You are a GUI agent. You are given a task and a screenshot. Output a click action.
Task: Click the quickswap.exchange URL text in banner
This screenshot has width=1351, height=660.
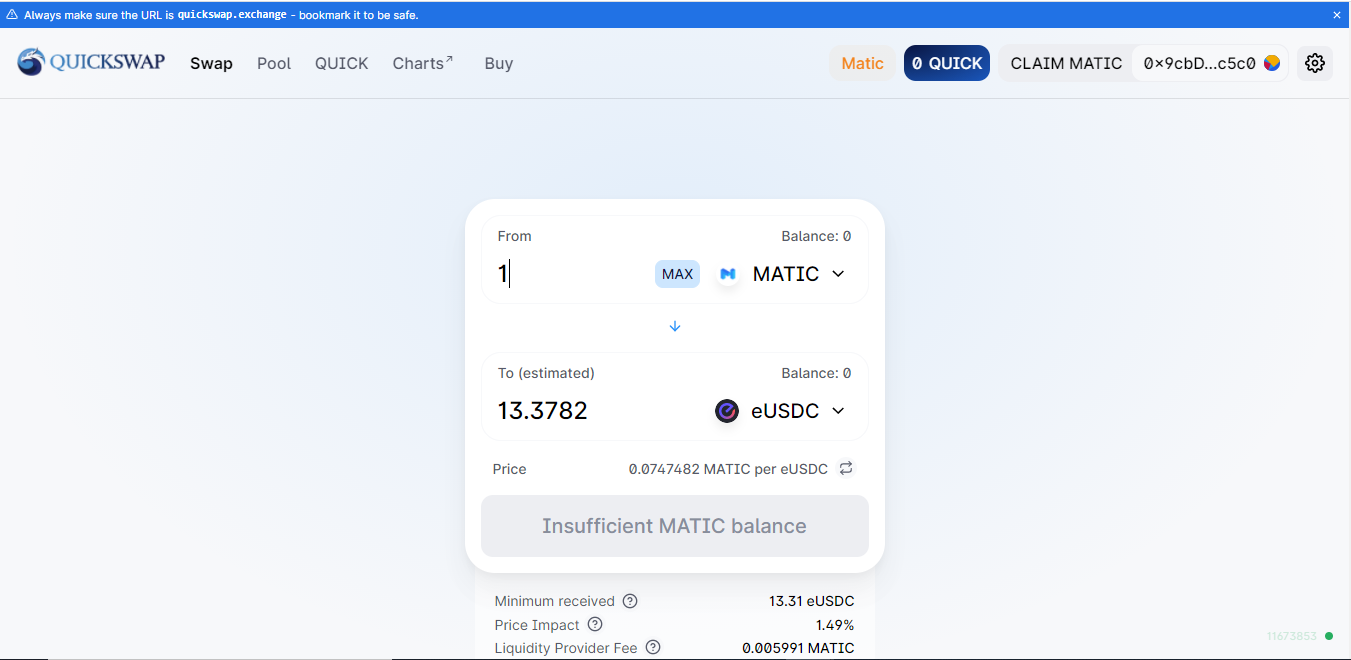pyautogui.click(x=232, y=15)
